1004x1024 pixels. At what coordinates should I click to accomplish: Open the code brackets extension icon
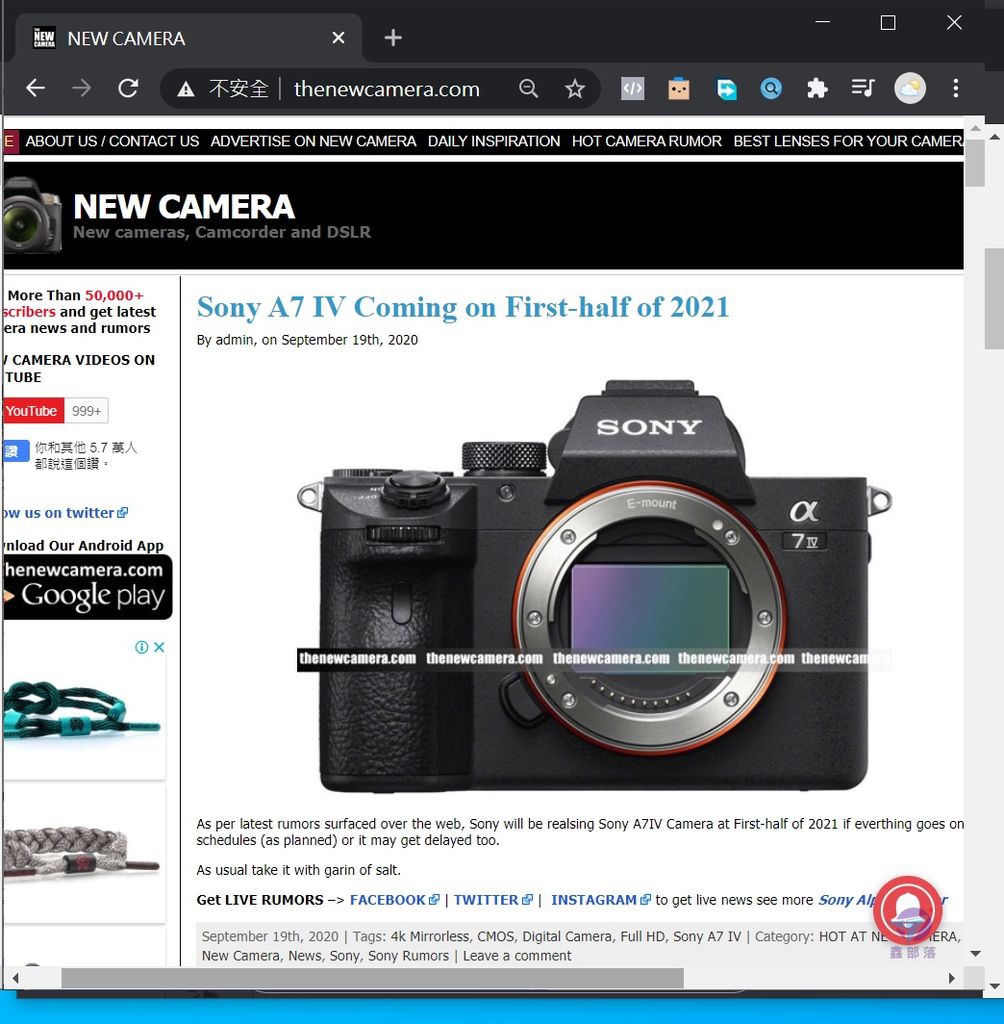coord(632,88)
